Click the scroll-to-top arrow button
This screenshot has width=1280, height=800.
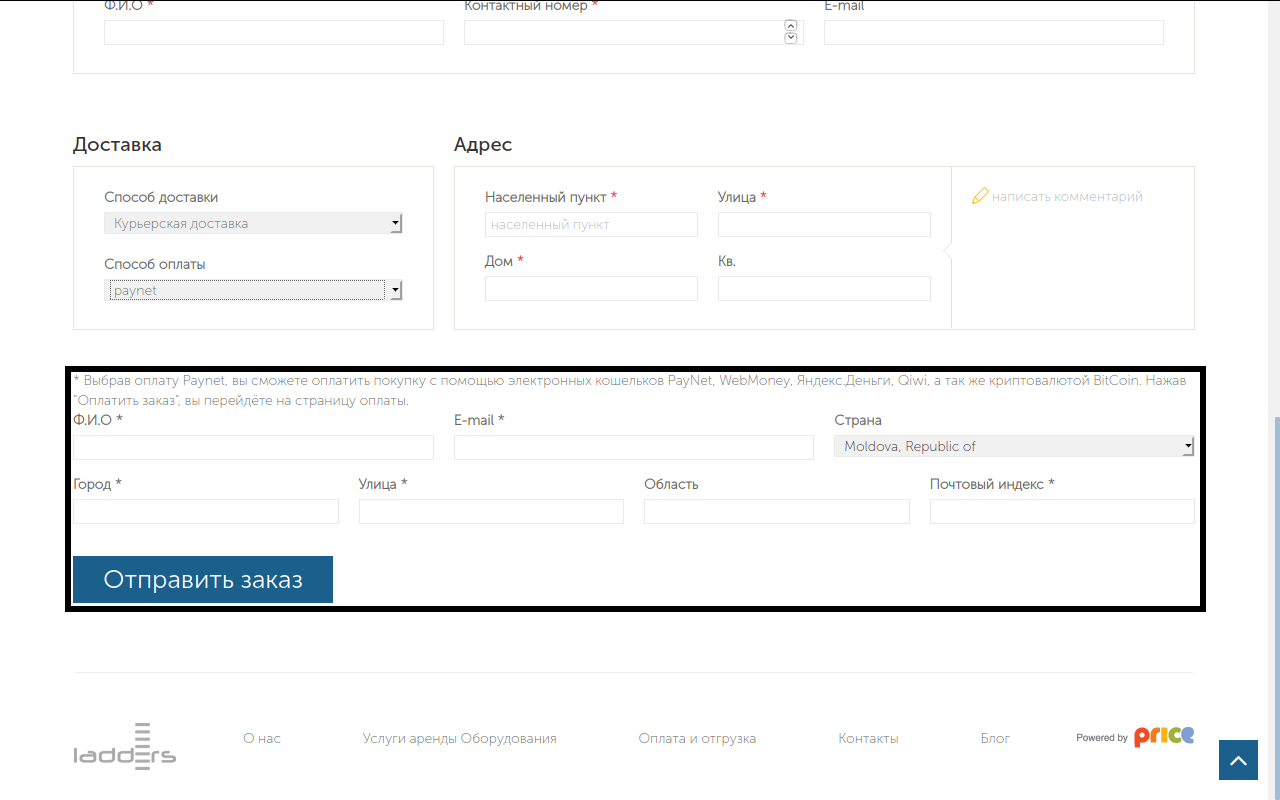pos(1238,760)
